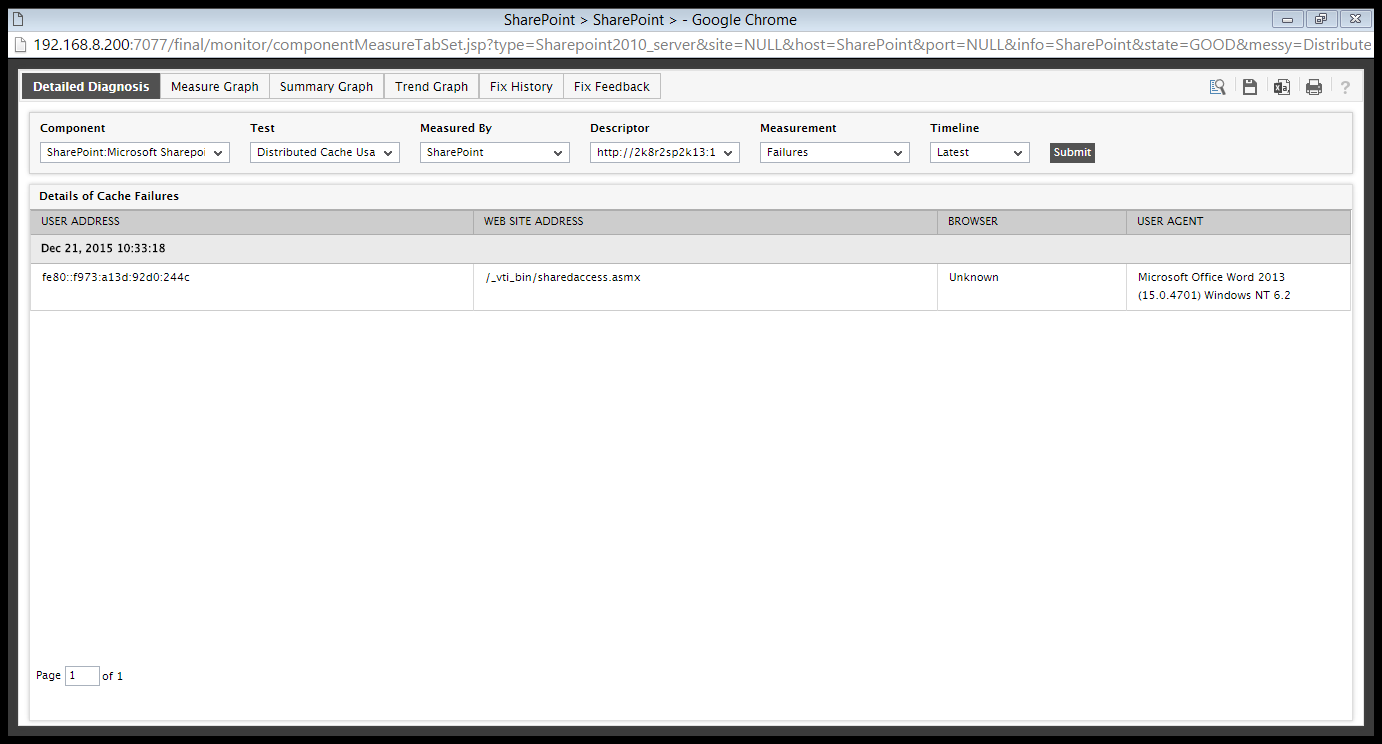Switch to the Measure Graph tab
This screenshot has width=1382, height=744.
point(215,86)
